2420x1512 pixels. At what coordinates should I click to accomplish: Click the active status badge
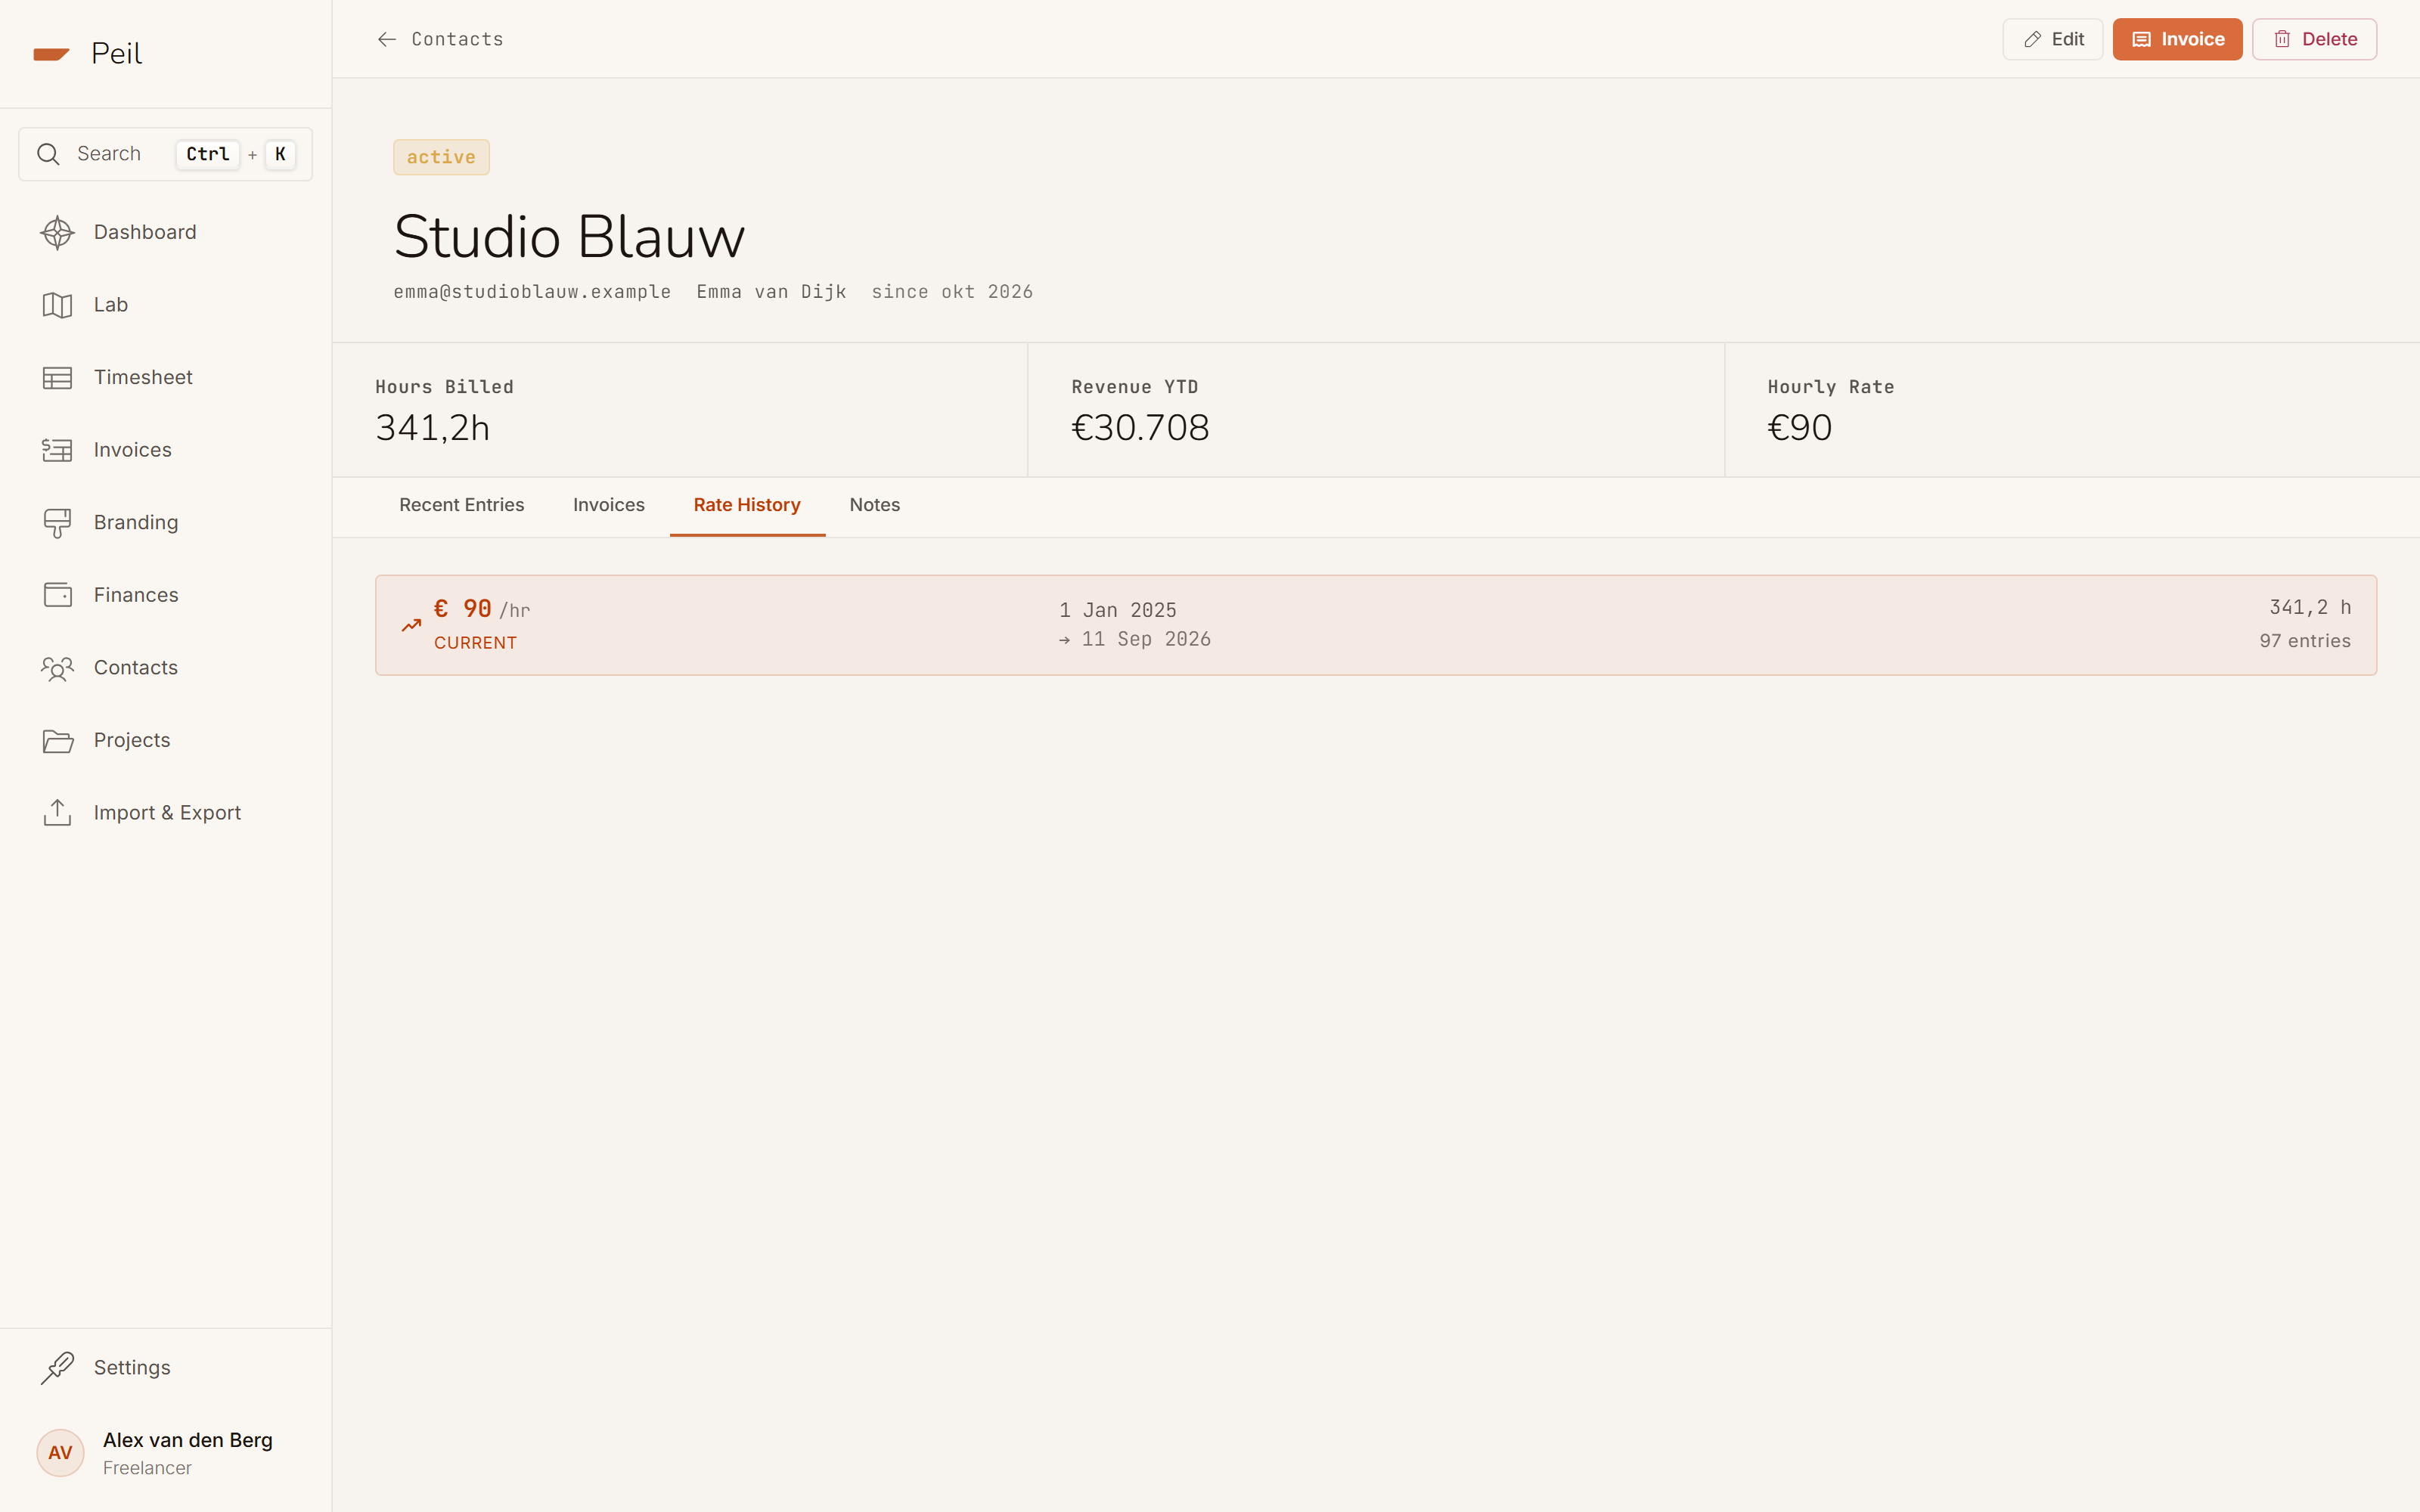point(441,157)
